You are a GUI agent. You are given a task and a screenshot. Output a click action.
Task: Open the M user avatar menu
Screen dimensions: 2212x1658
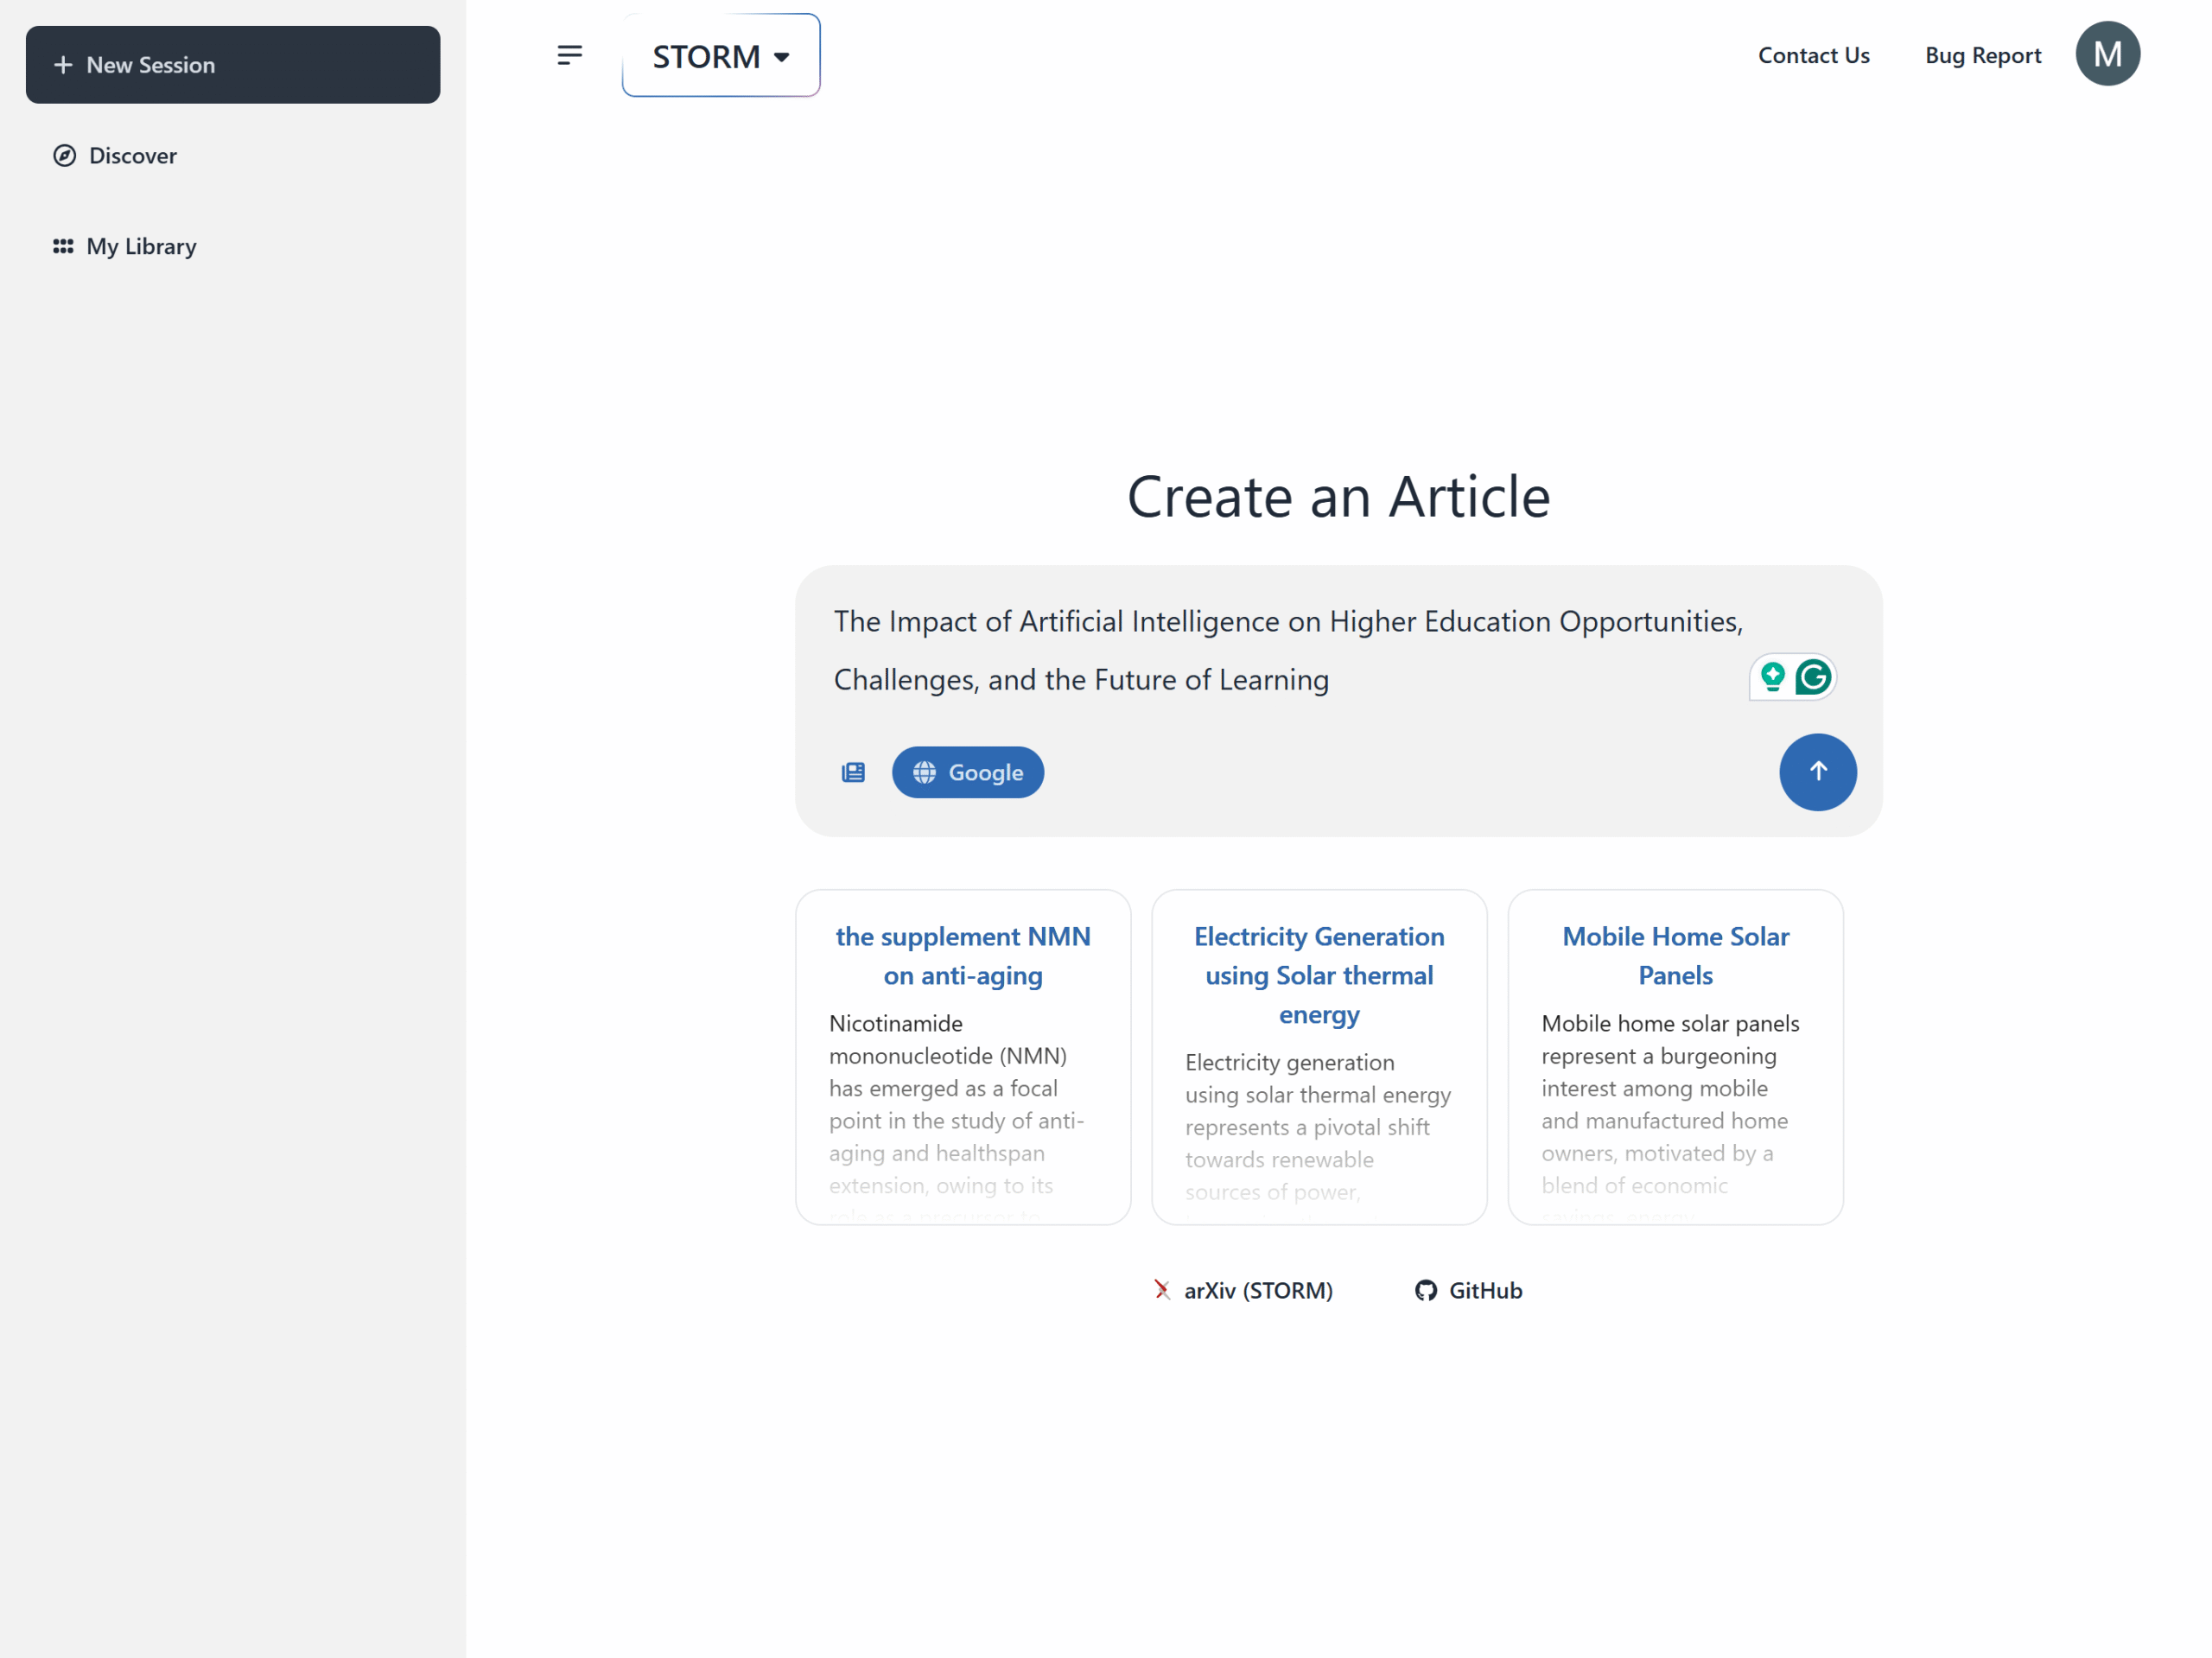click(x=2107, y=54)
